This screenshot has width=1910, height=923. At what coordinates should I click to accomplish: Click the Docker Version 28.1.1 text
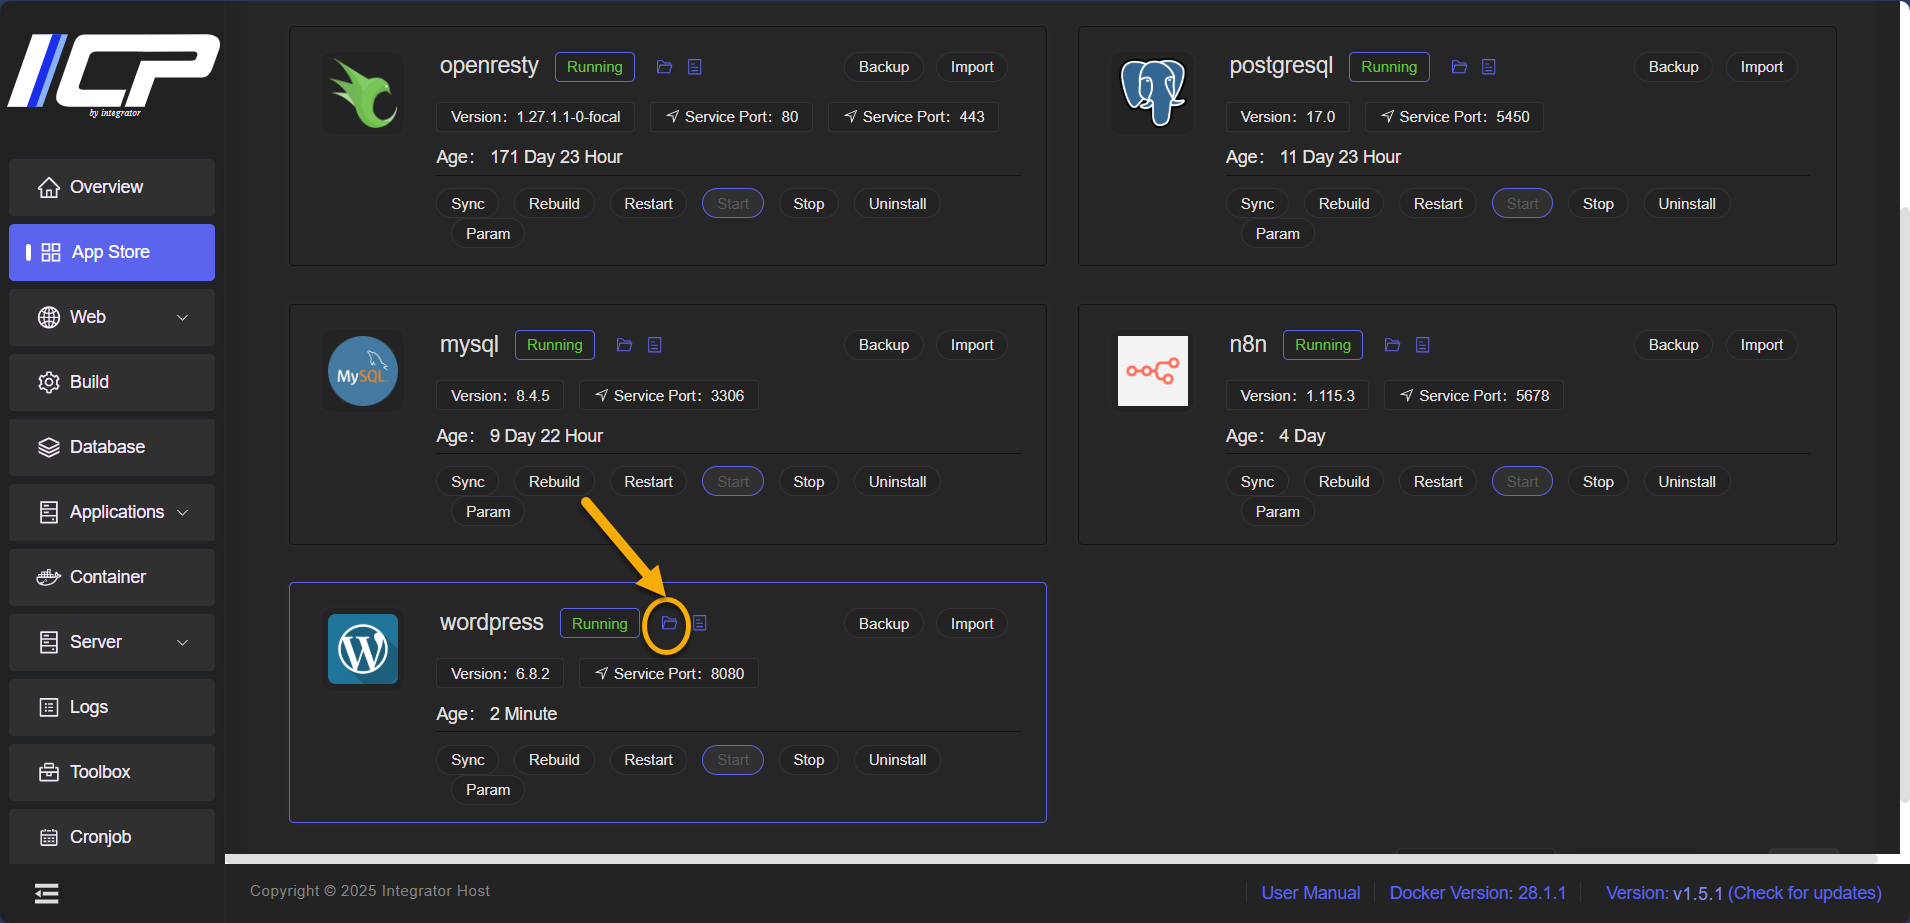[x=1478, y=893]
